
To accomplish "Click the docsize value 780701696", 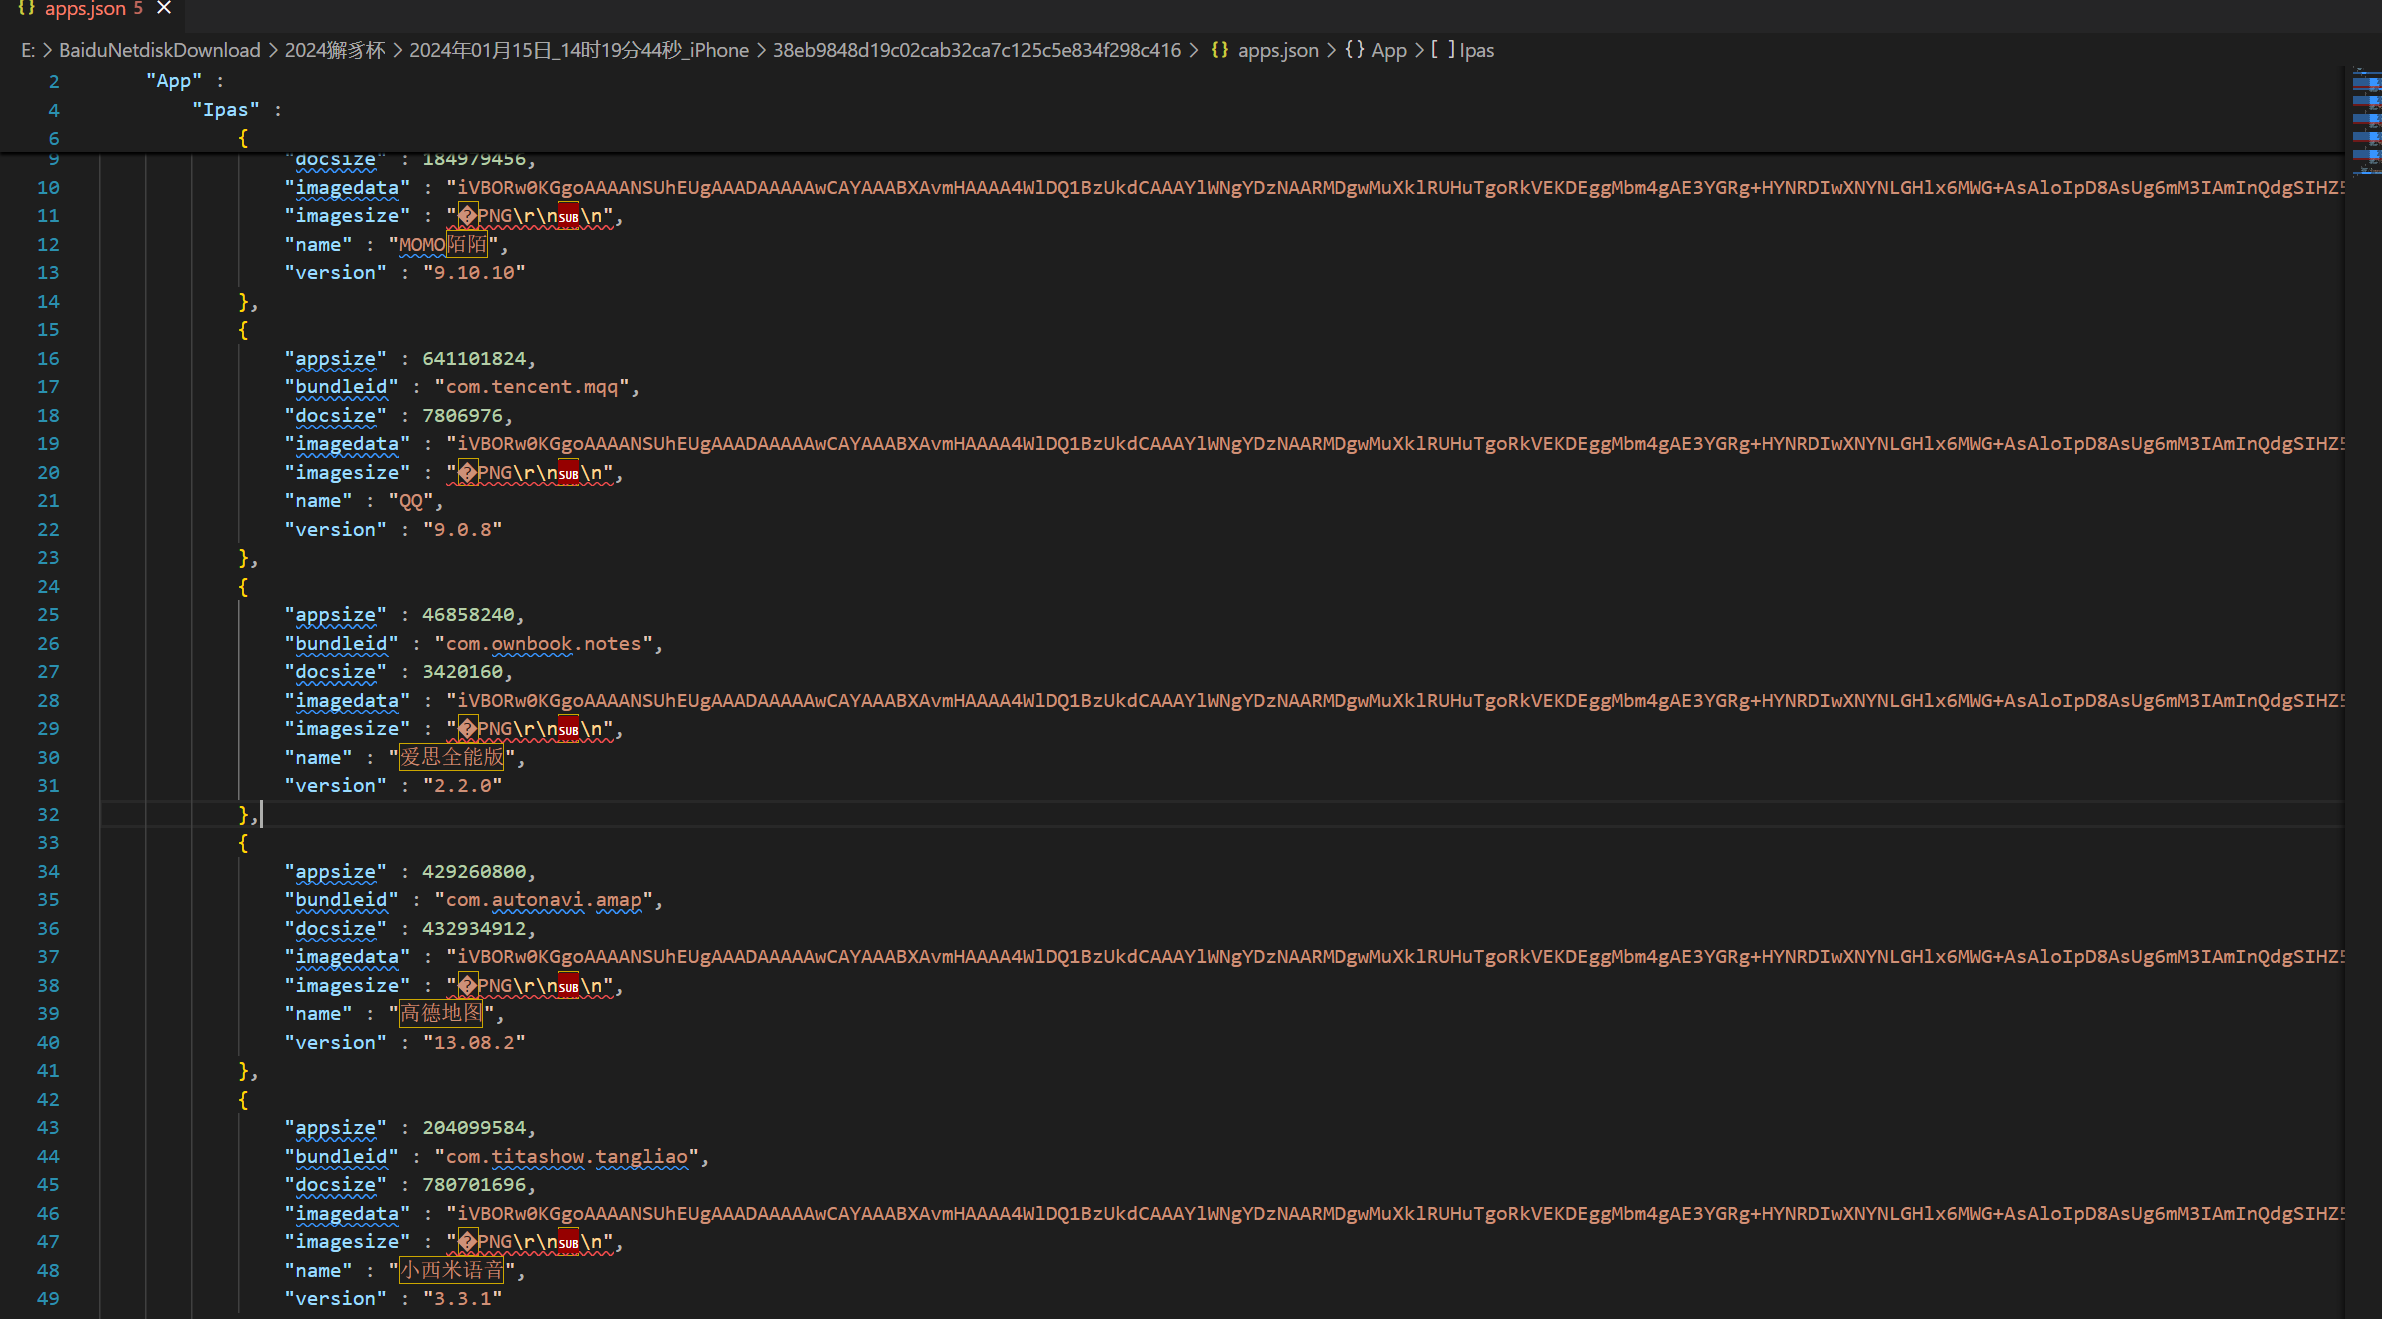I will (x=474, y=1185).
